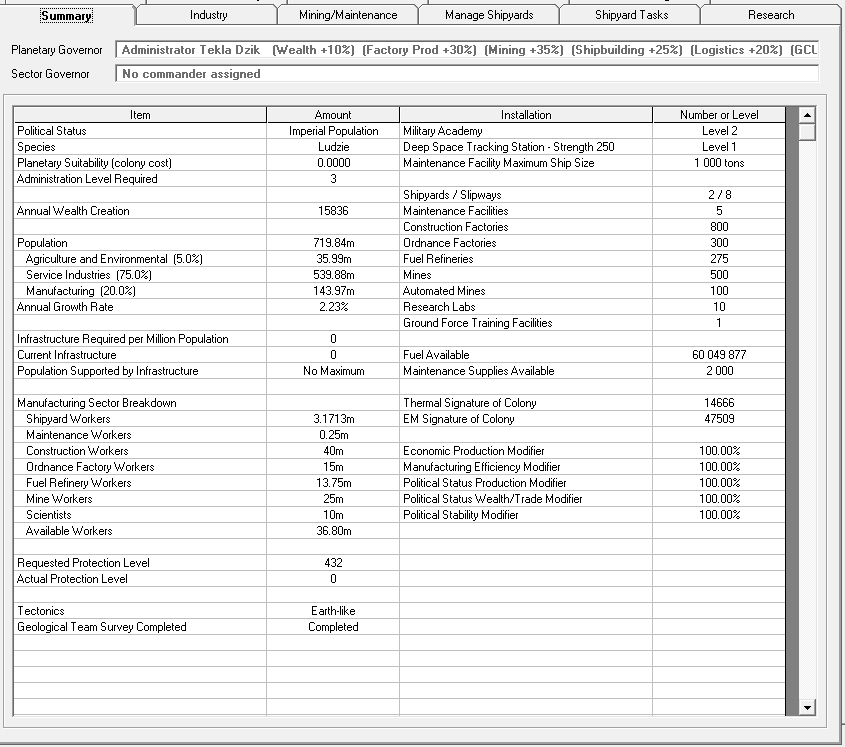Click the 'Mine Workers' label
Image resolution: width=845 pixels, height=747 pixels.
(59, 499)
